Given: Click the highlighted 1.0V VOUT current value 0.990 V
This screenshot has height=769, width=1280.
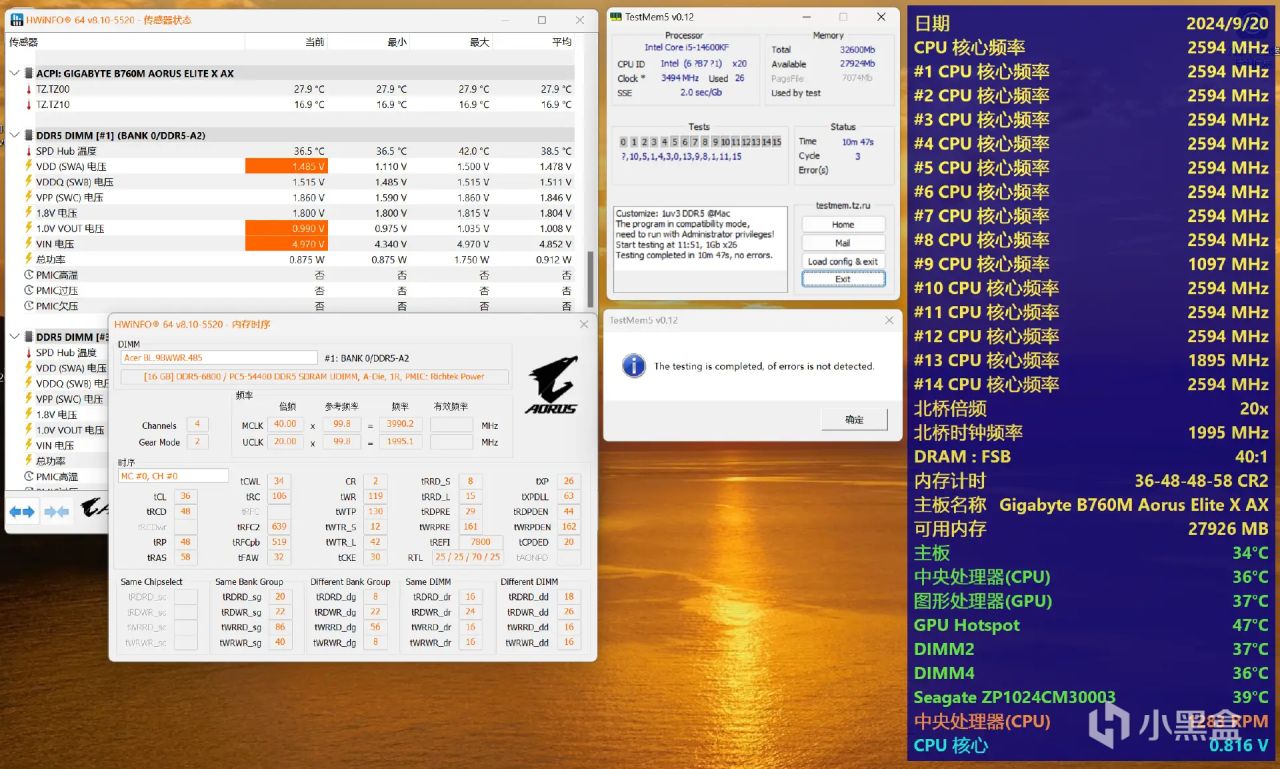Looking at the screenshot, I should click(286, 228).
